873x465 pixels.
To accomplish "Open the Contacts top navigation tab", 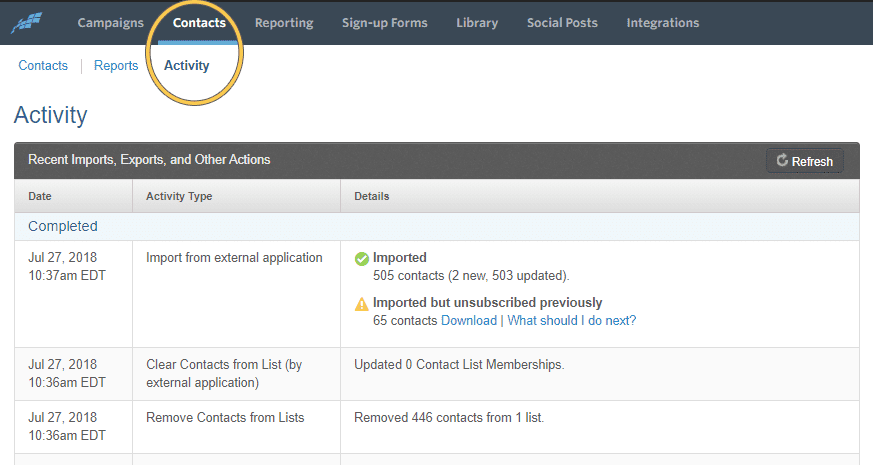I will tap(199, 23).
